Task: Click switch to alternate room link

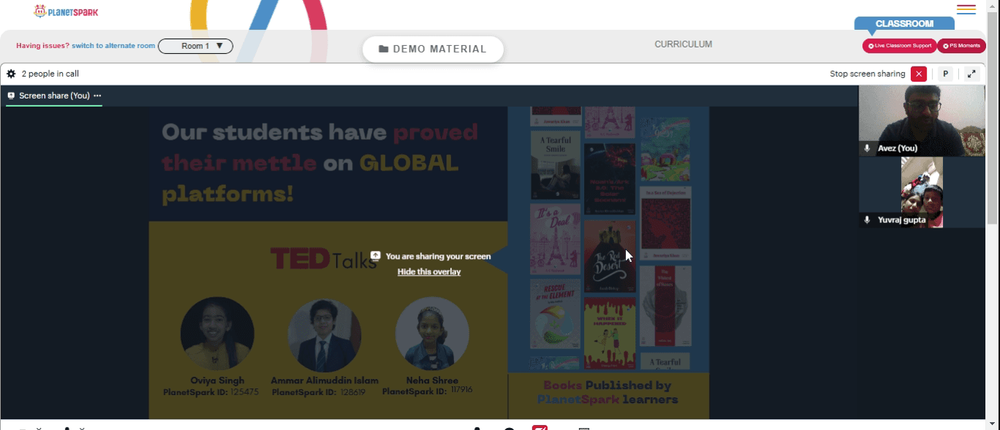Action: 114,46
